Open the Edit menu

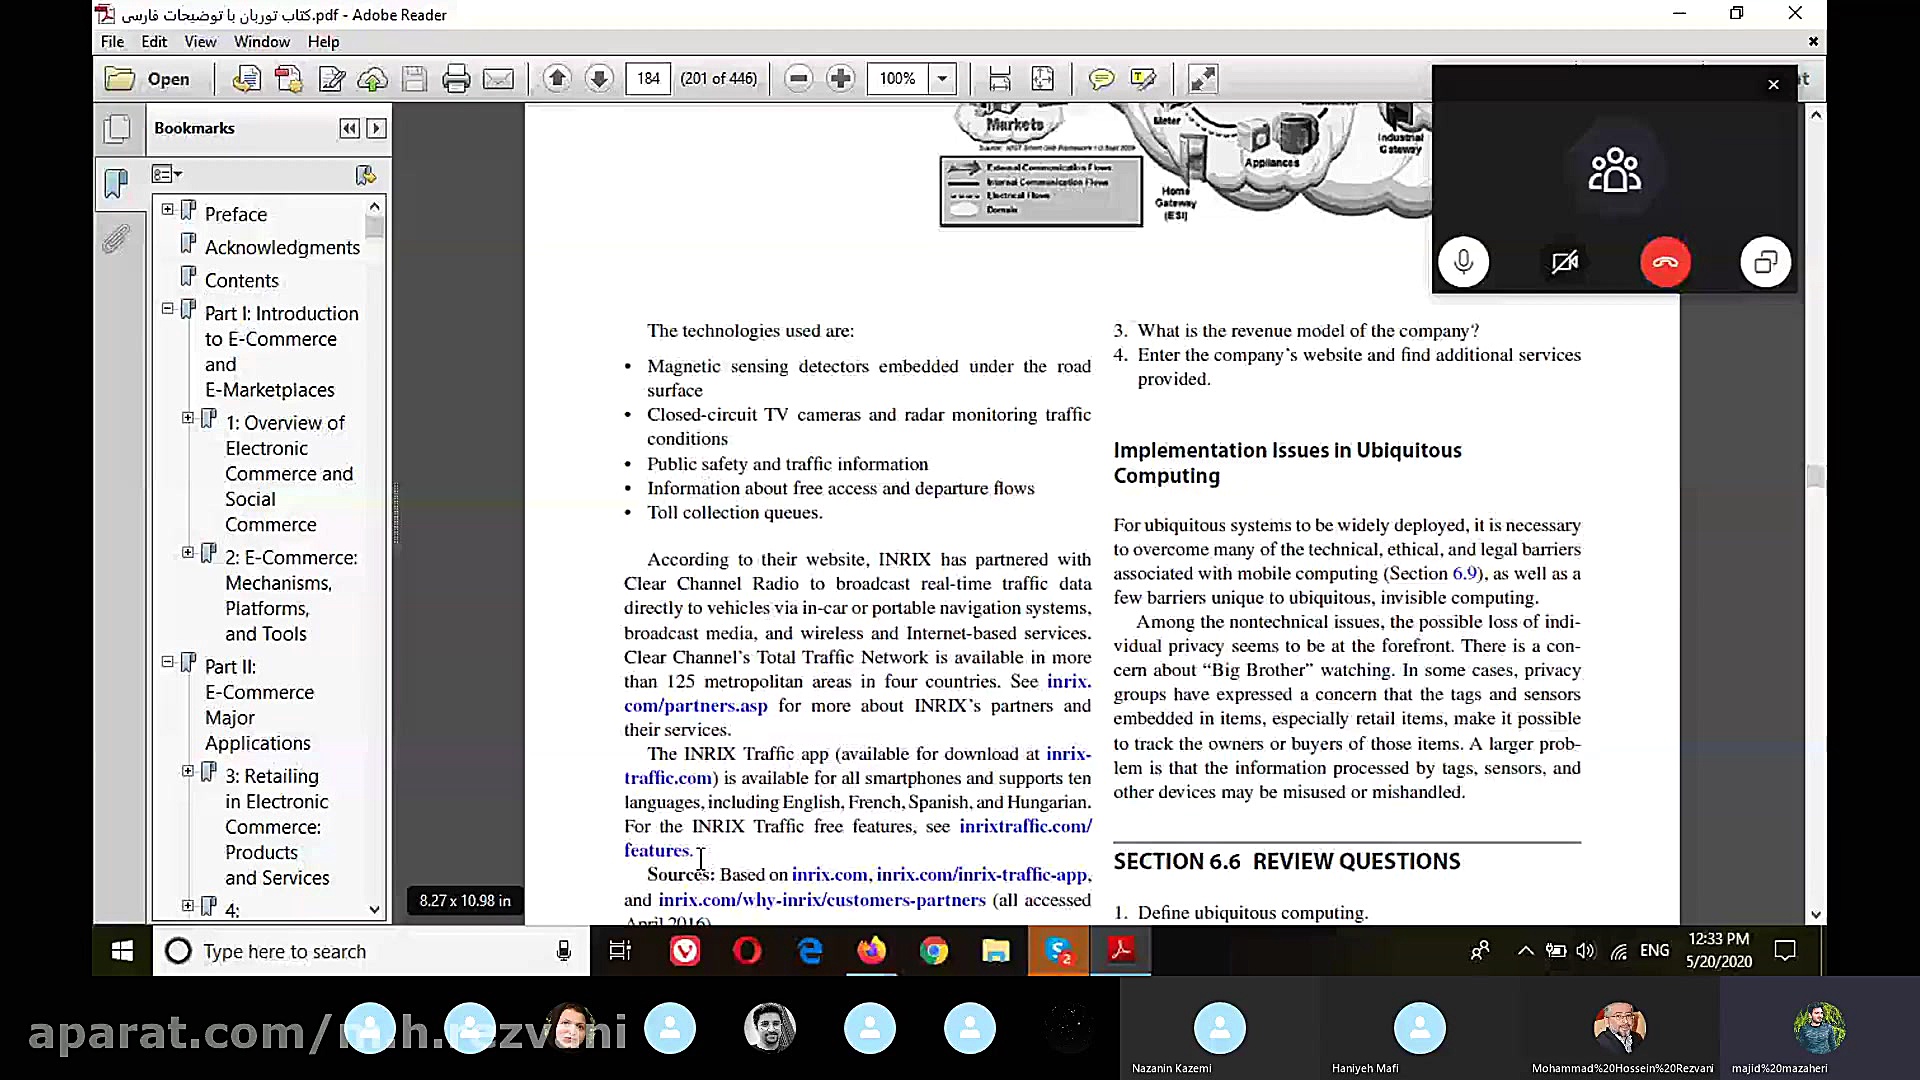point(154,42)
